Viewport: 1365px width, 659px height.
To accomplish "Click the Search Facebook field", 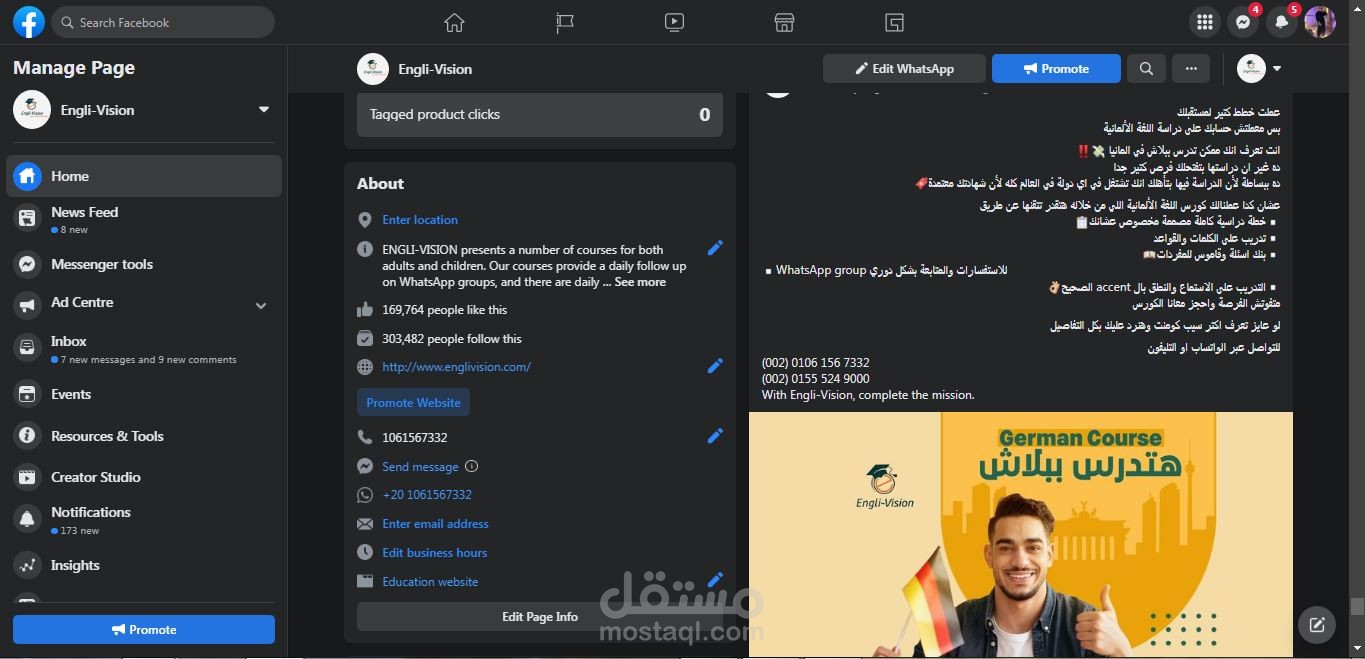I will coord(162,22).
